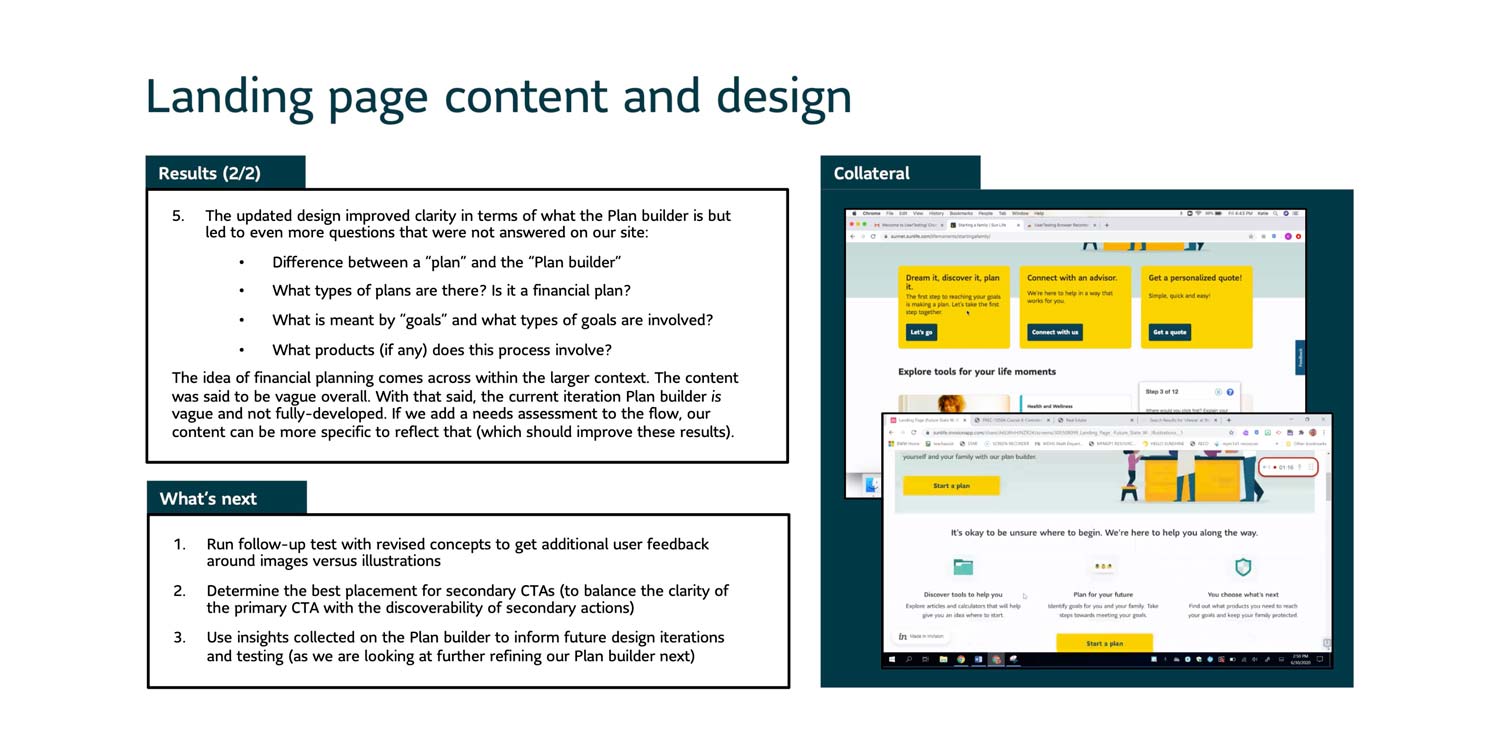Screen dimensions: 1500x755
Task: Click bookmark star in Windows Chrome address bar
Action: click(1231, 432)
